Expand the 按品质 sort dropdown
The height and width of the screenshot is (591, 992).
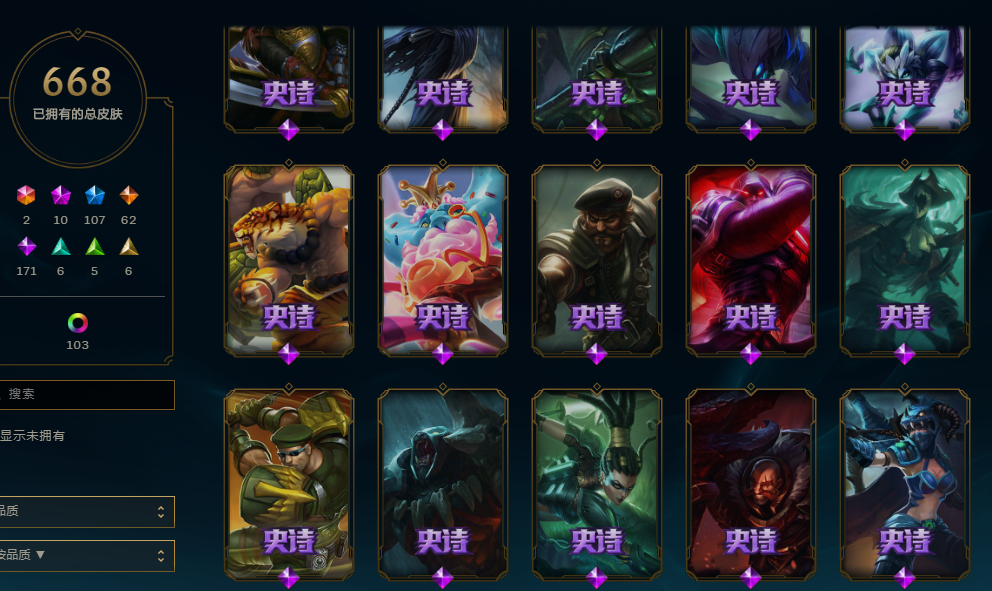[x=87, y=556]
